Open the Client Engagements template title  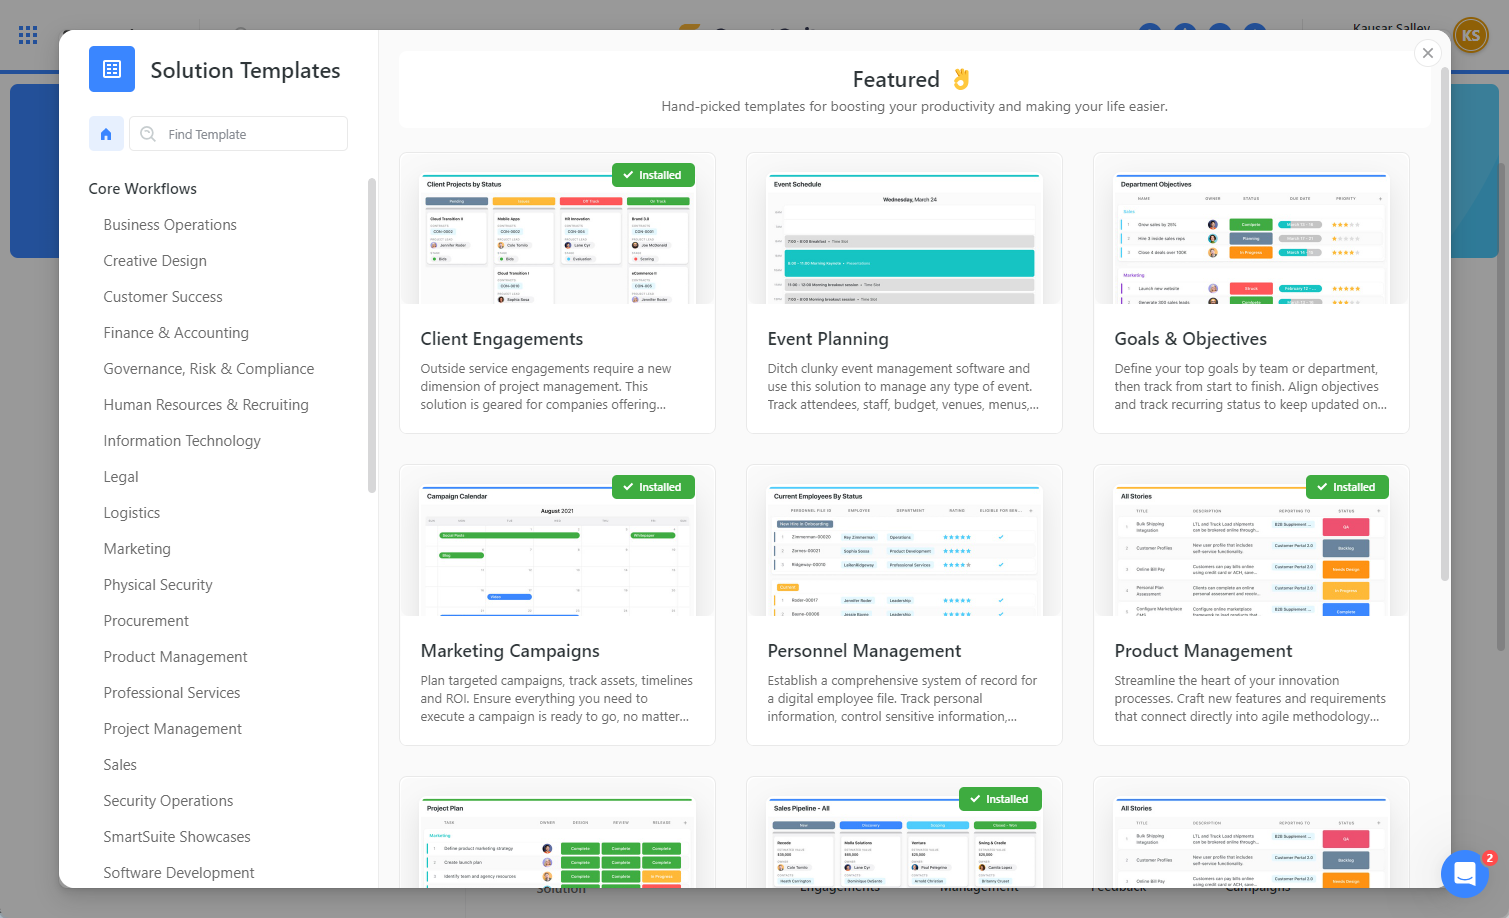pos(502,339)
